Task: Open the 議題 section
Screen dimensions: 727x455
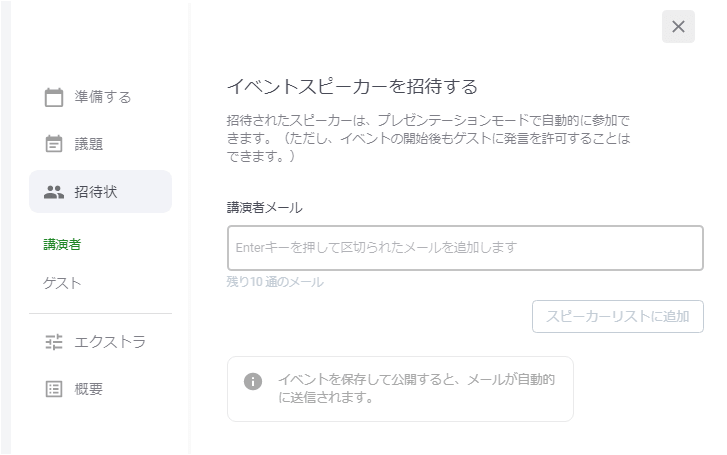Action: pyautogui.click(x=100, y=144)
